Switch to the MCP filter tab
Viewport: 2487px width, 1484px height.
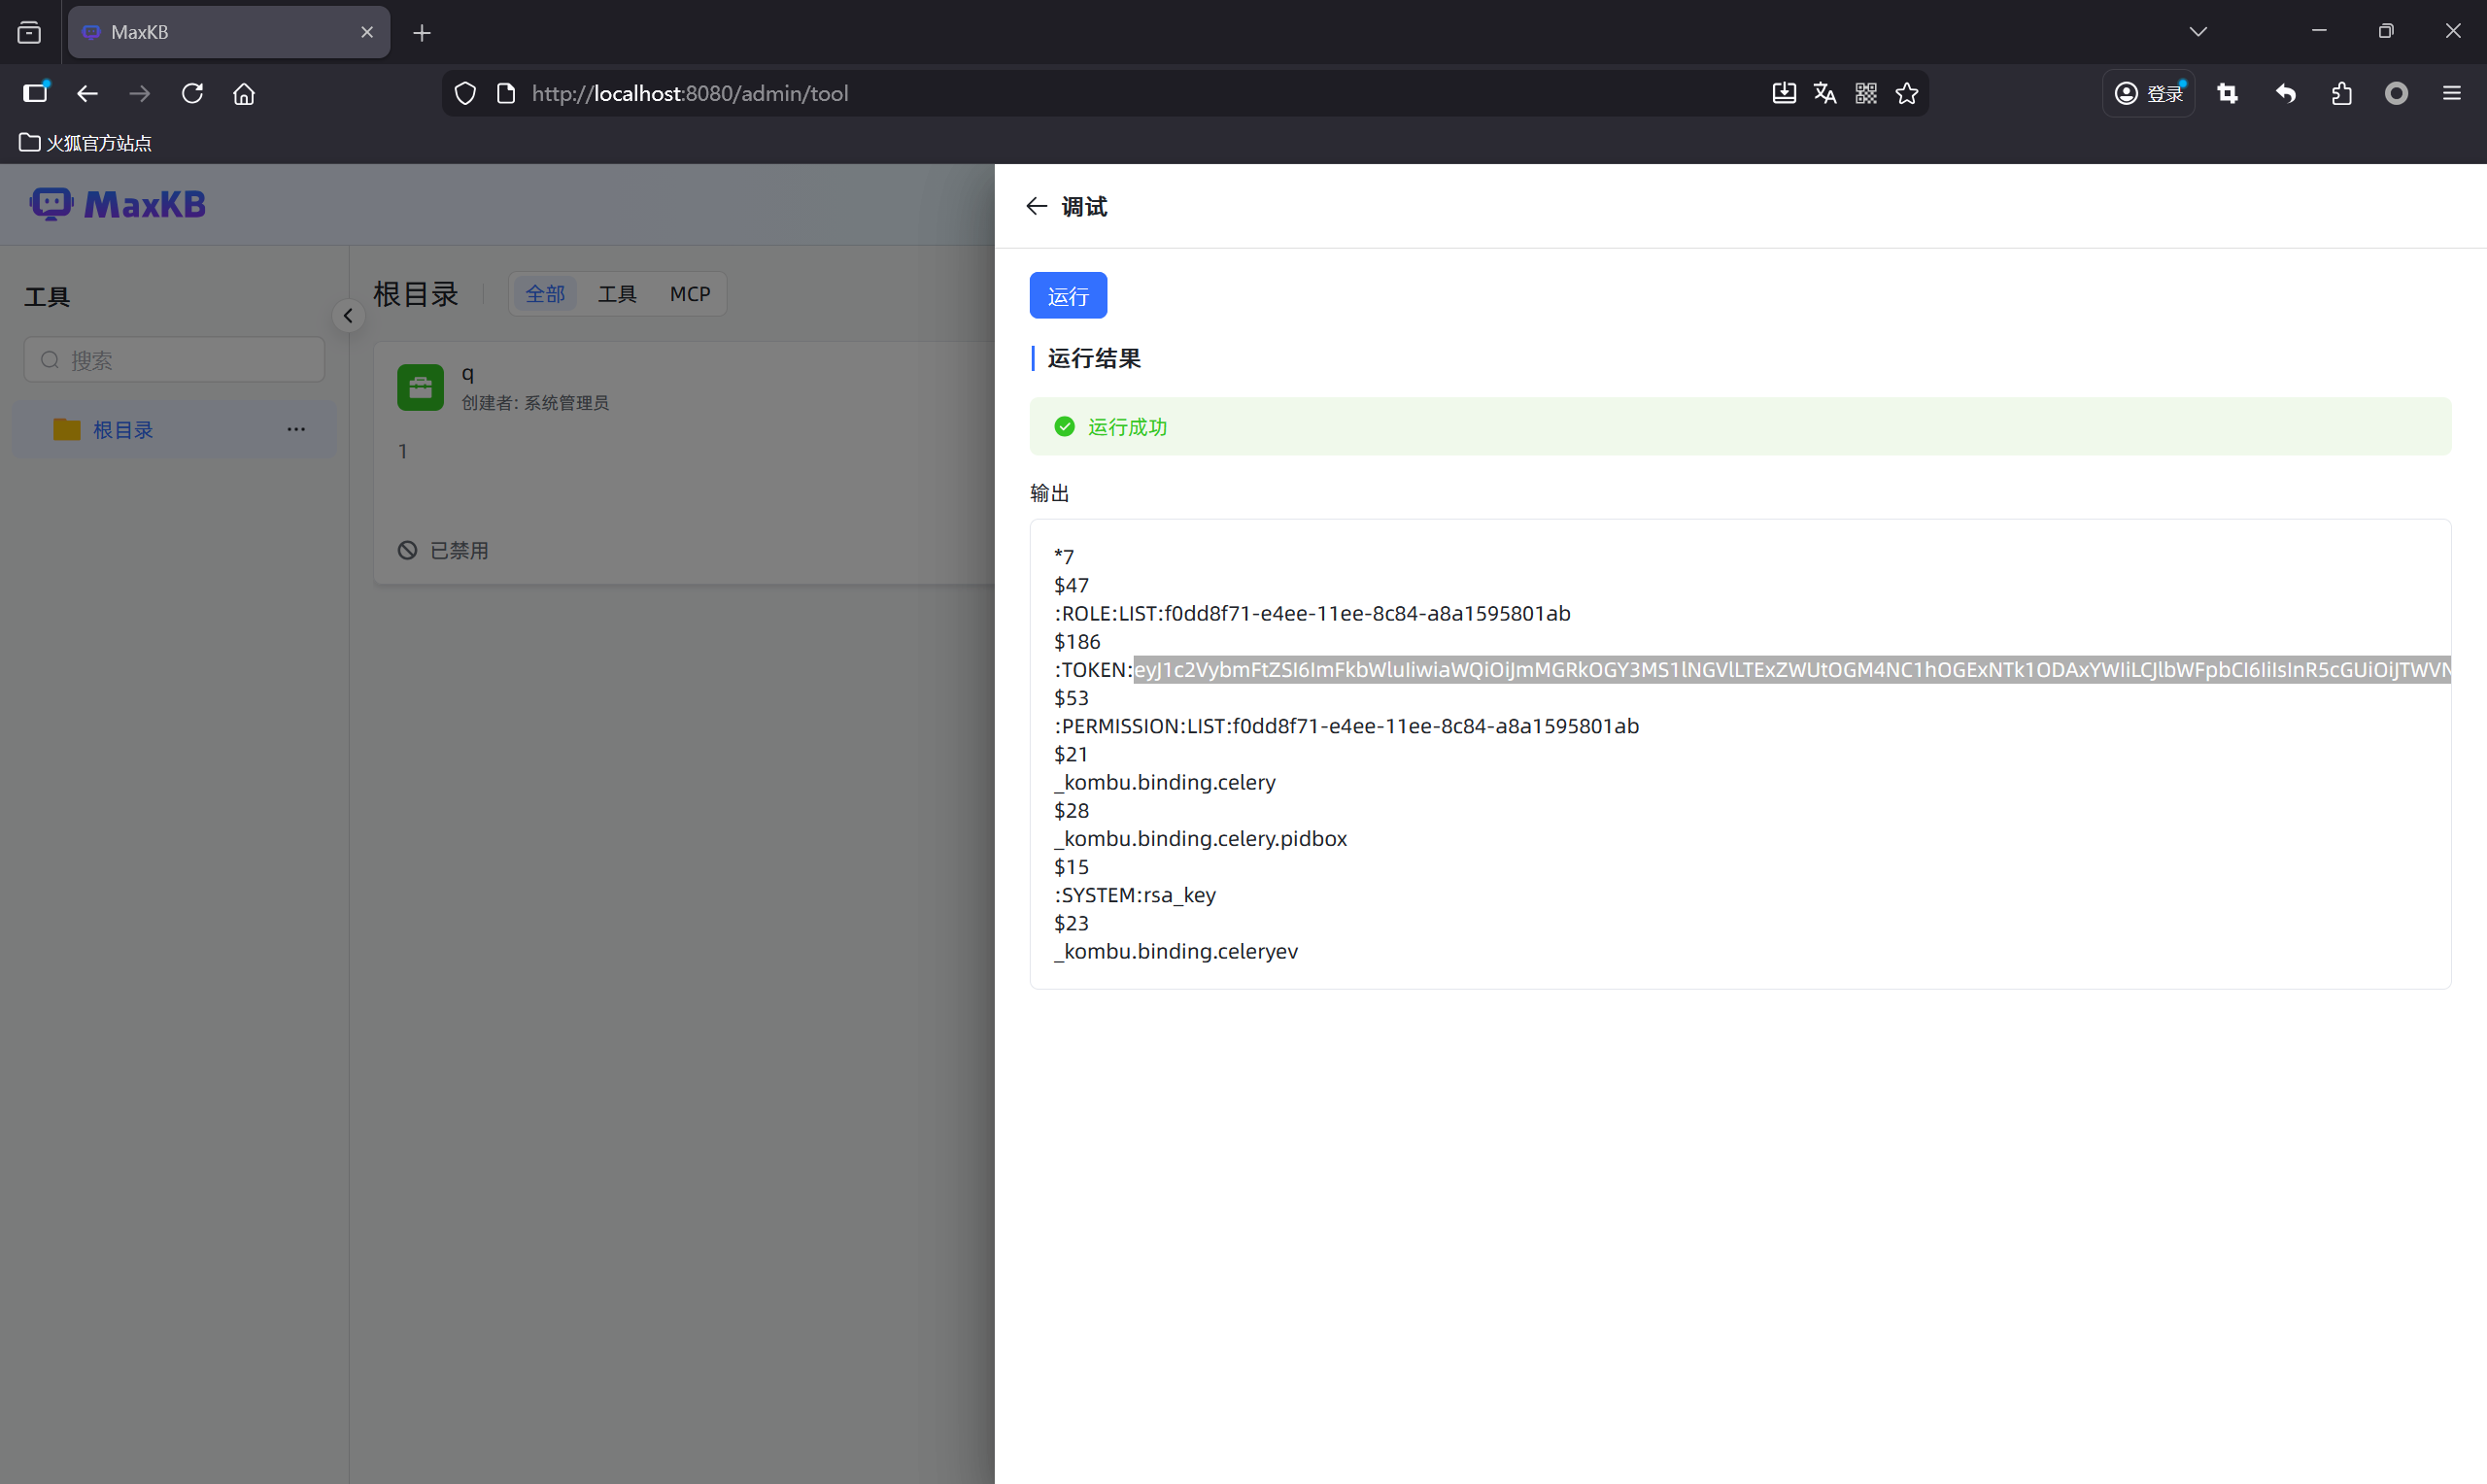(x=689, y=294)
